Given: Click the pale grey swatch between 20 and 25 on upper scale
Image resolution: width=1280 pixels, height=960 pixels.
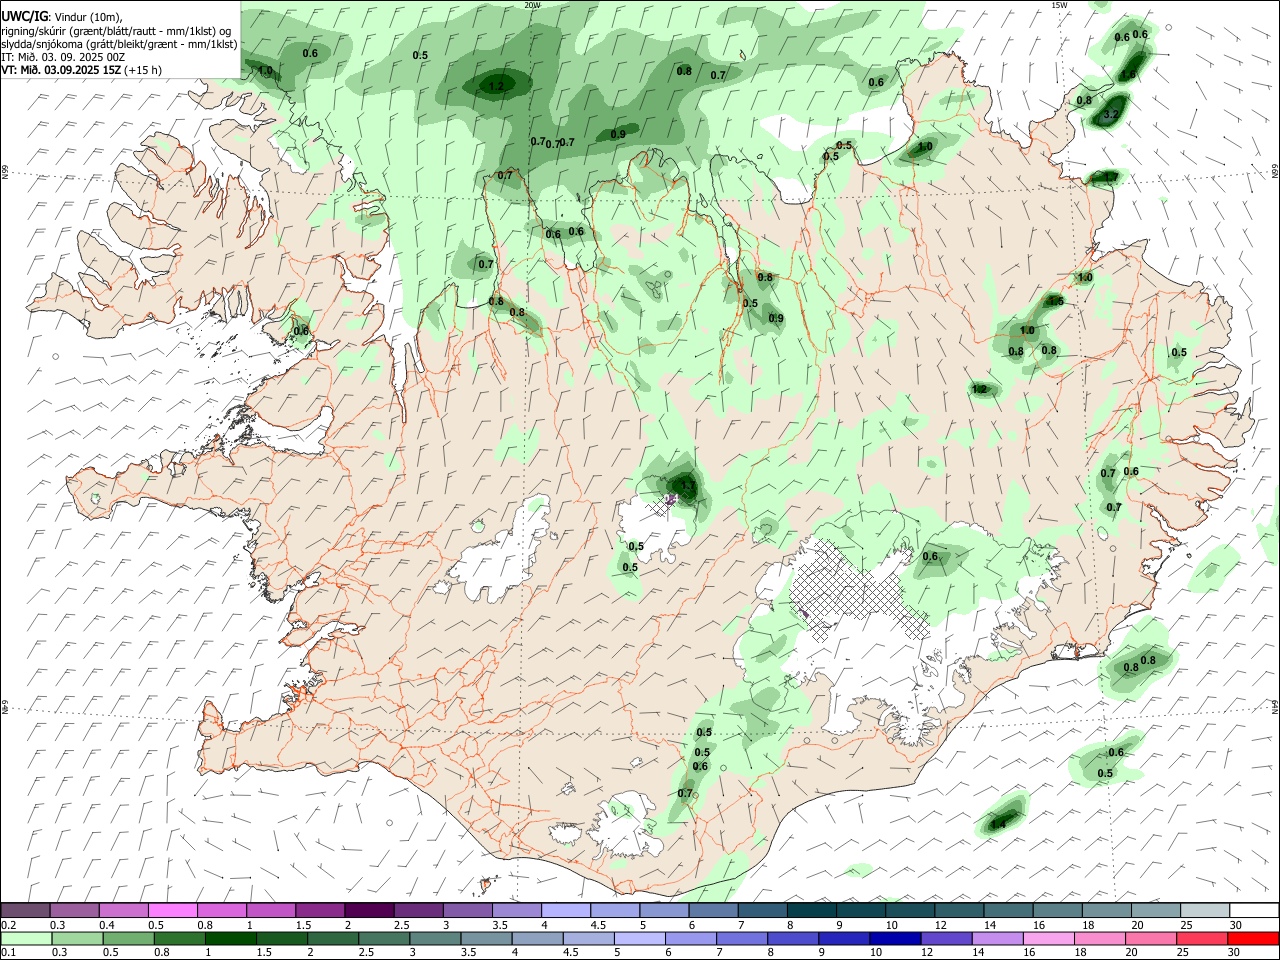Looking at the screenshot, I should pyautogui.click(x=1156, y=910).
